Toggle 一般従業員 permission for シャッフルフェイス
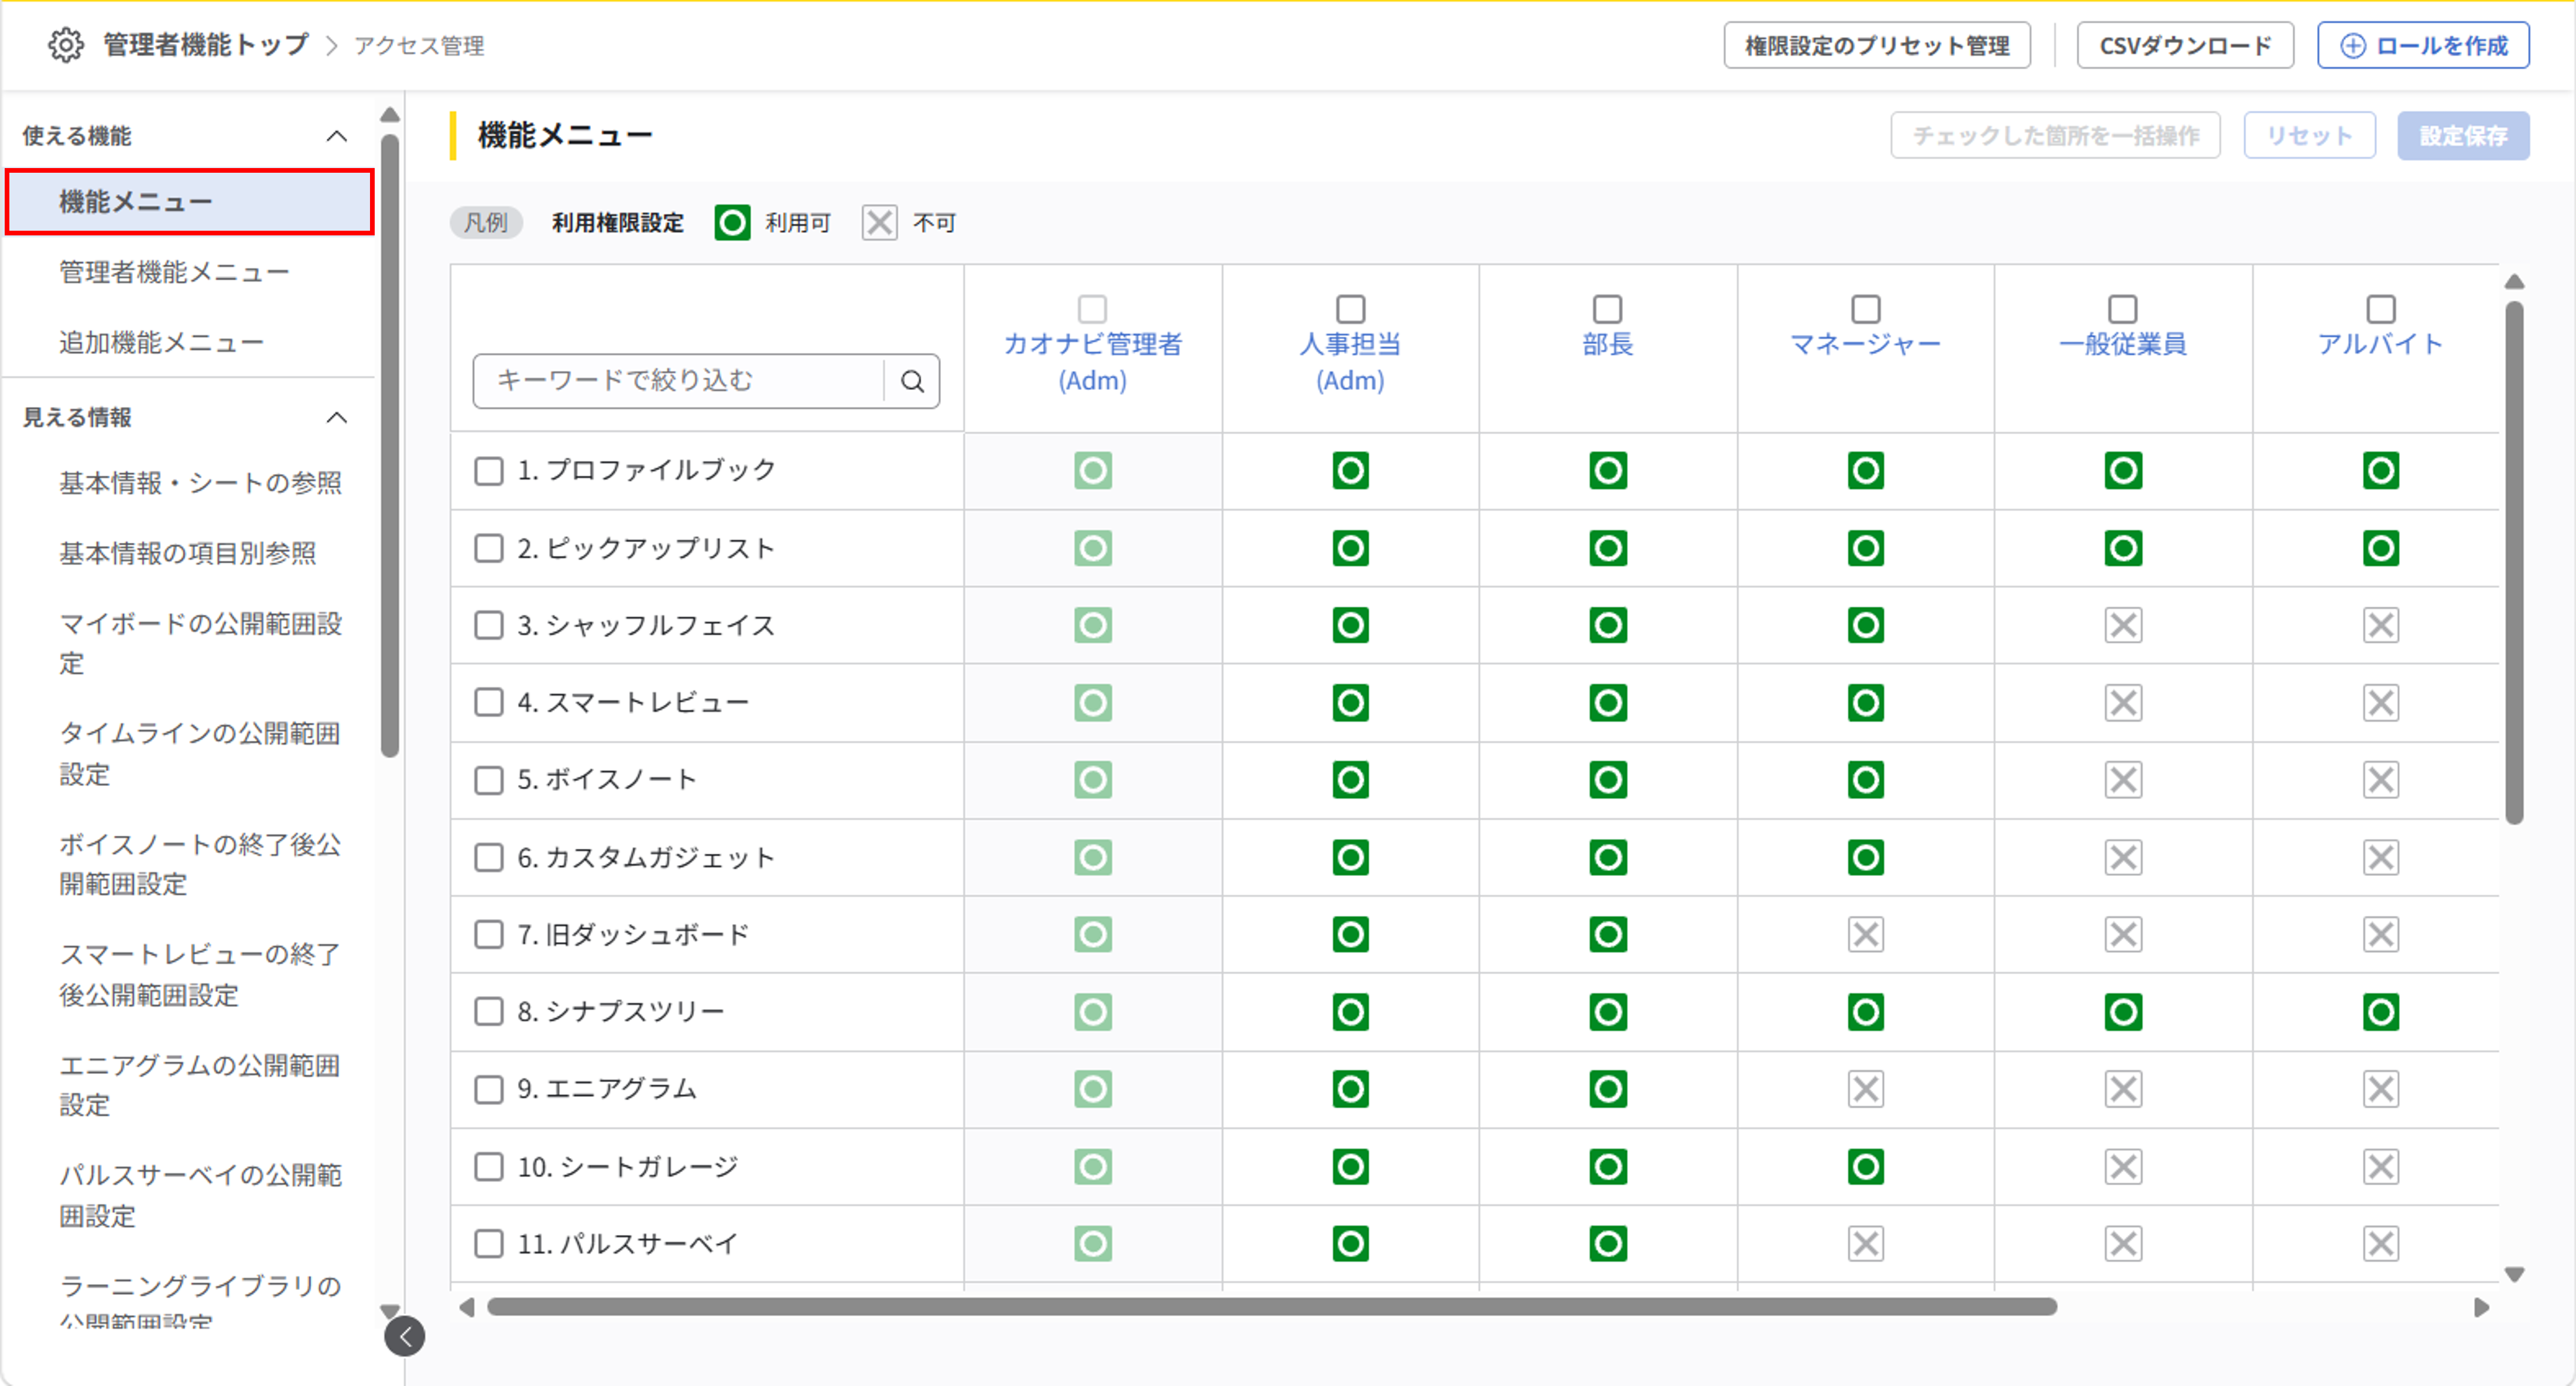Image resolution: width=2576 pixels, height=1386 pixels. pos(2123,625)
